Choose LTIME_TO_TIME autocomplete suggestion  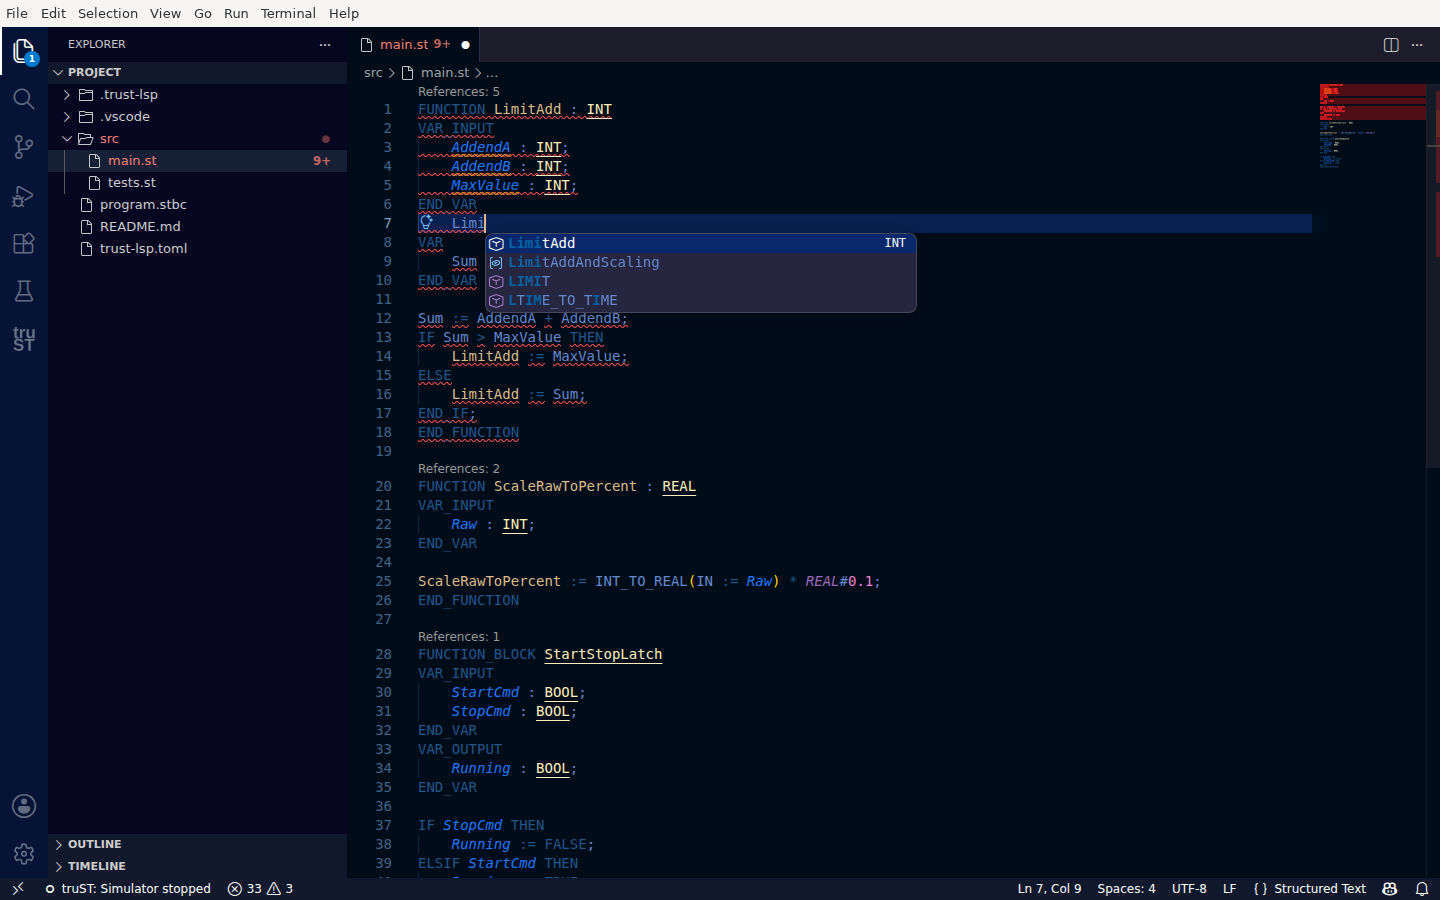pyautogui.click(x=701, y=300)
